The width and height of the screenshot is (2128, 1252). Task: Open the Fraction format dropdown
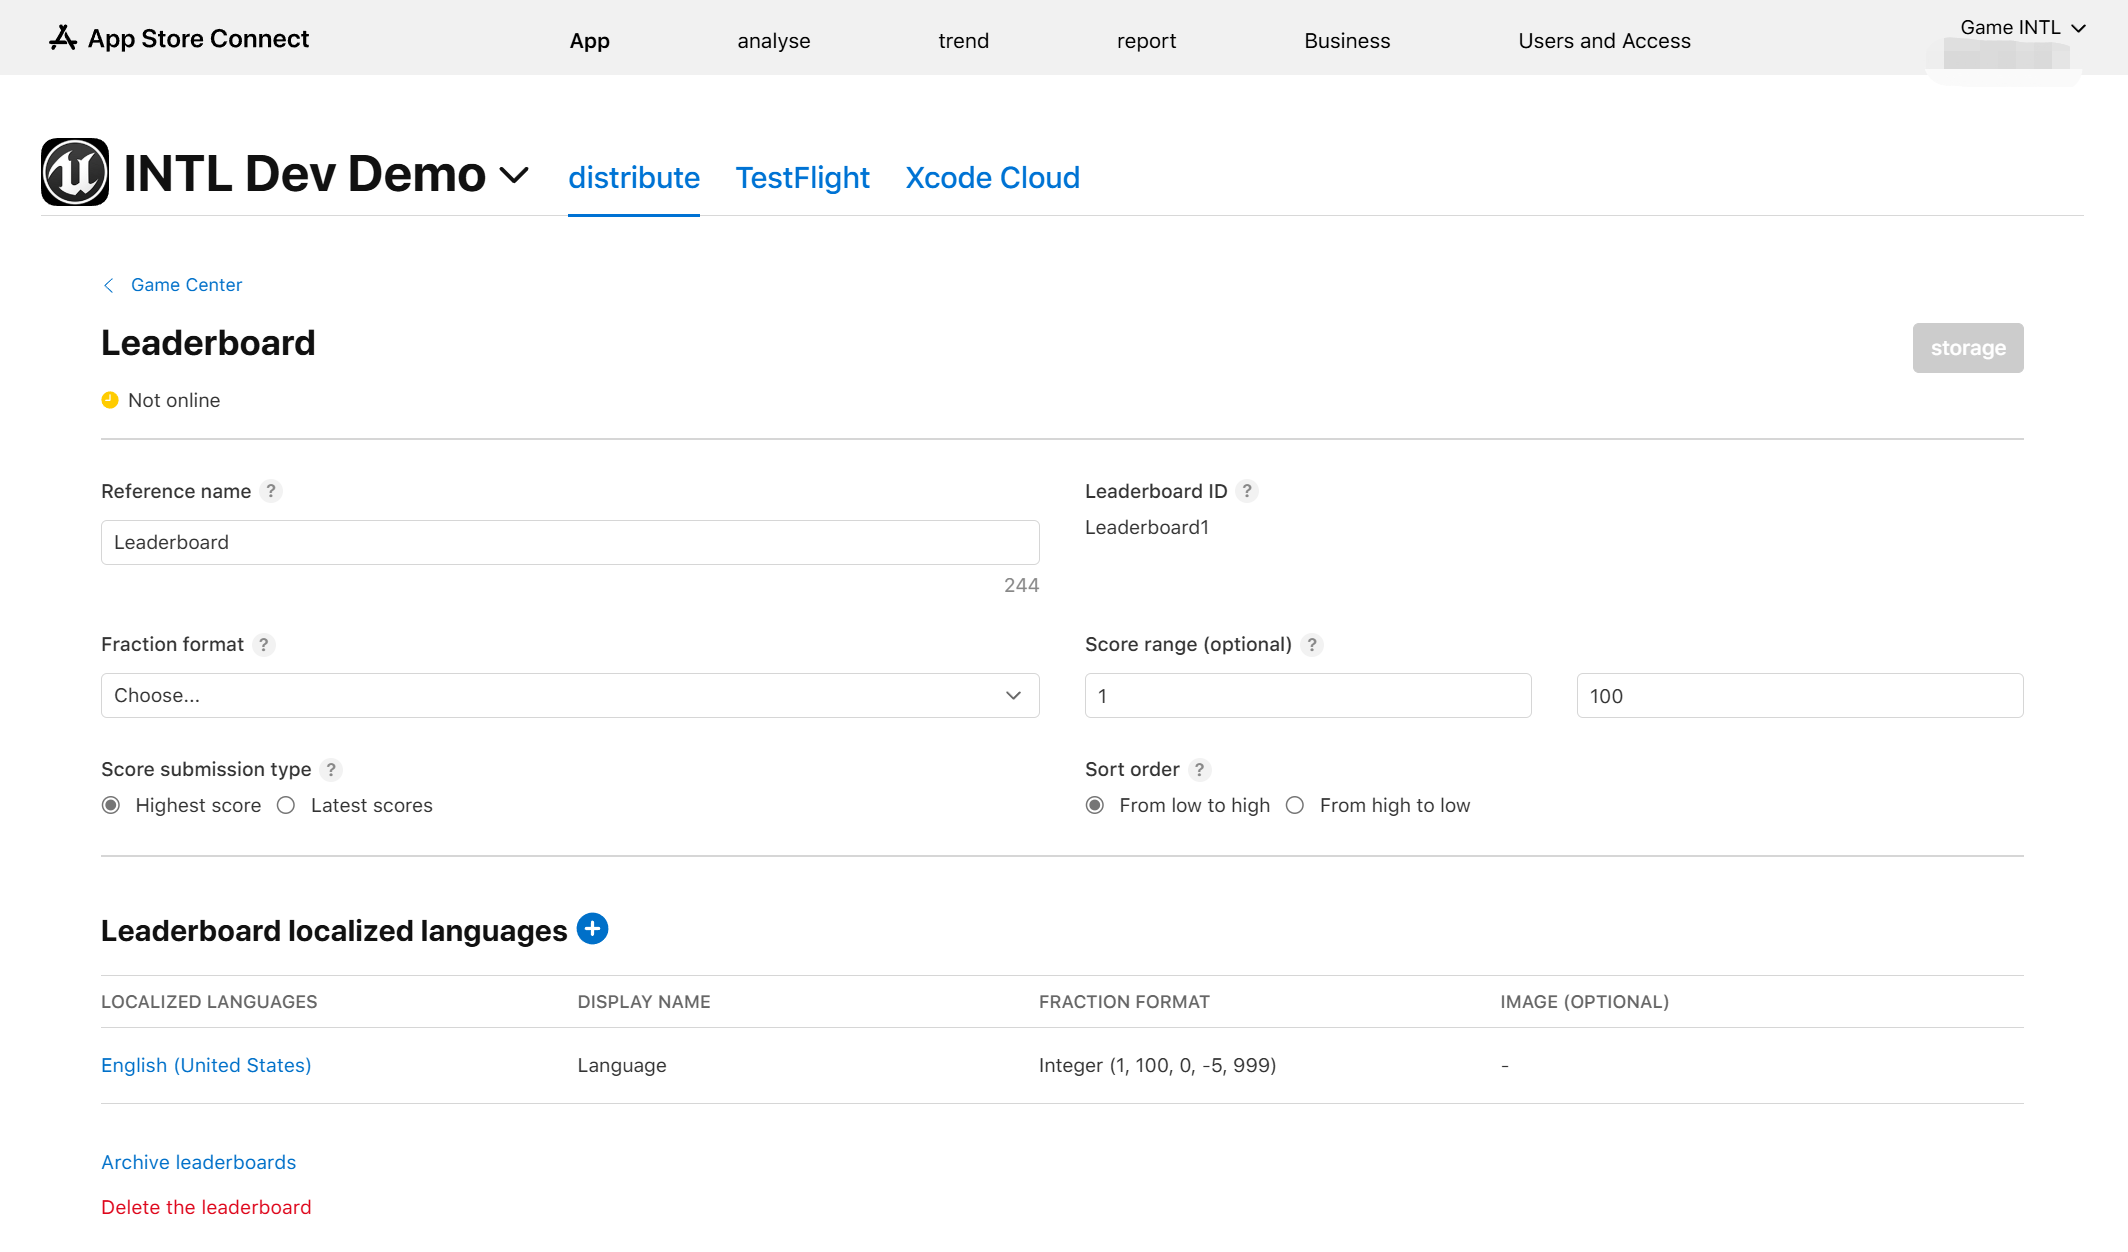click(571, 695)
